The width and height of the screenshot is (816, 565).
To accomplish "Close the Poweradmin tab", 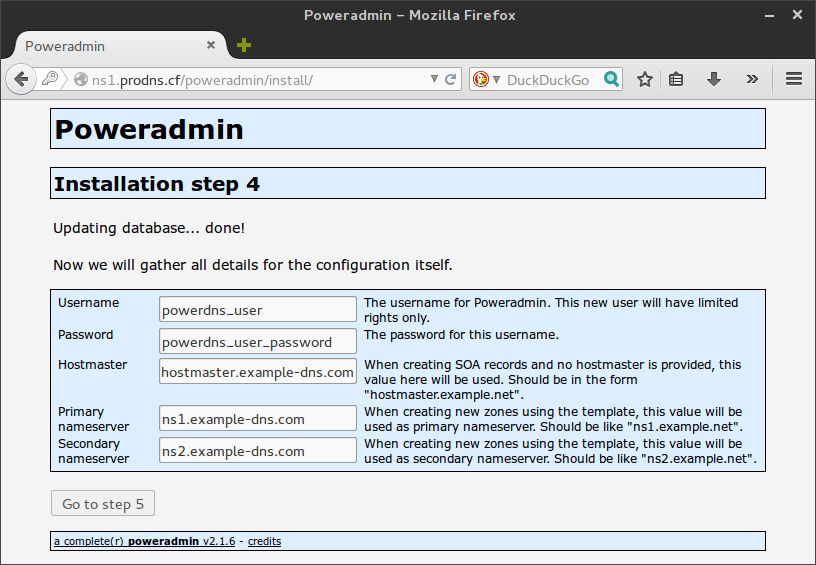I will (211, 45).
